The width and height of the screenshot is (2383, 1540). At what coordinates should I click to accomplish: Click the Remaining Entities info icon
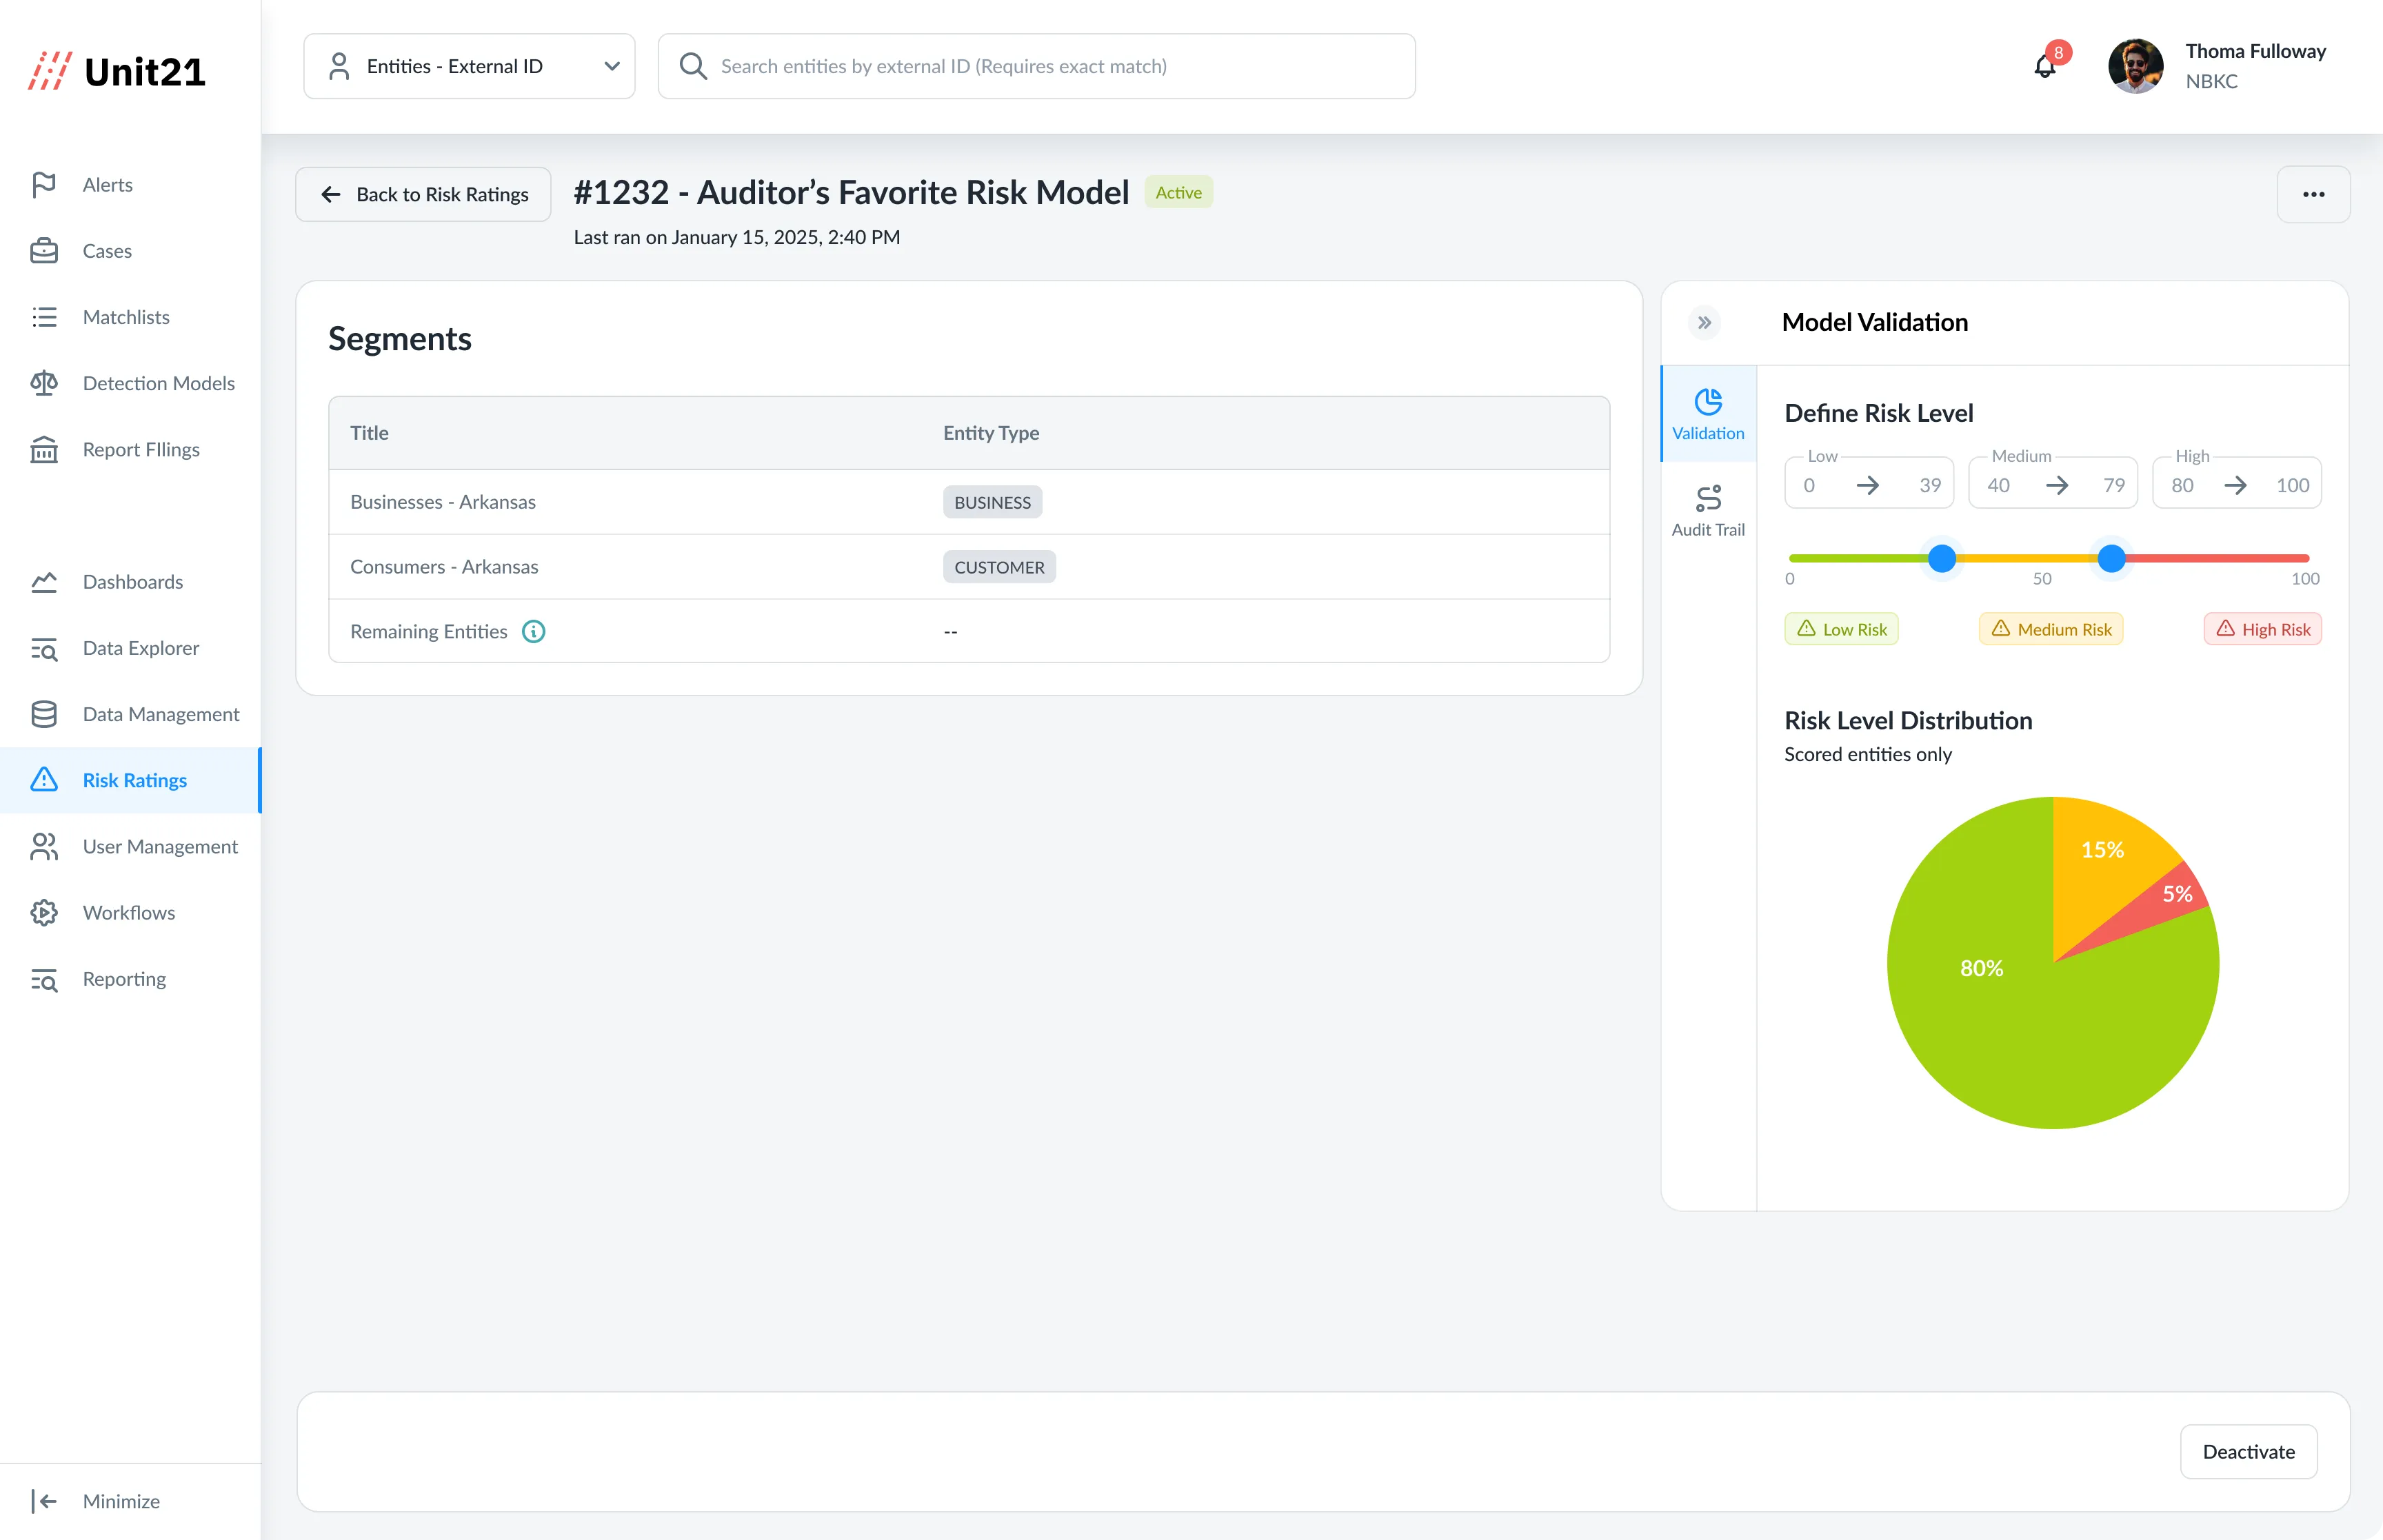coord(534,631)
